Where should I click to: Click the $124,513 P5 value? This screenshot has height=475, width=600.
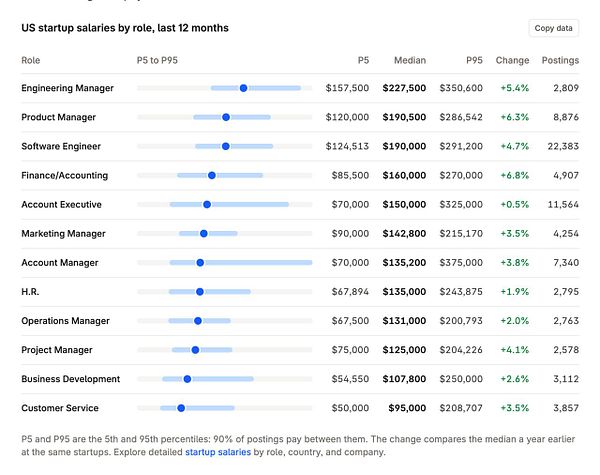pos(347,146)
